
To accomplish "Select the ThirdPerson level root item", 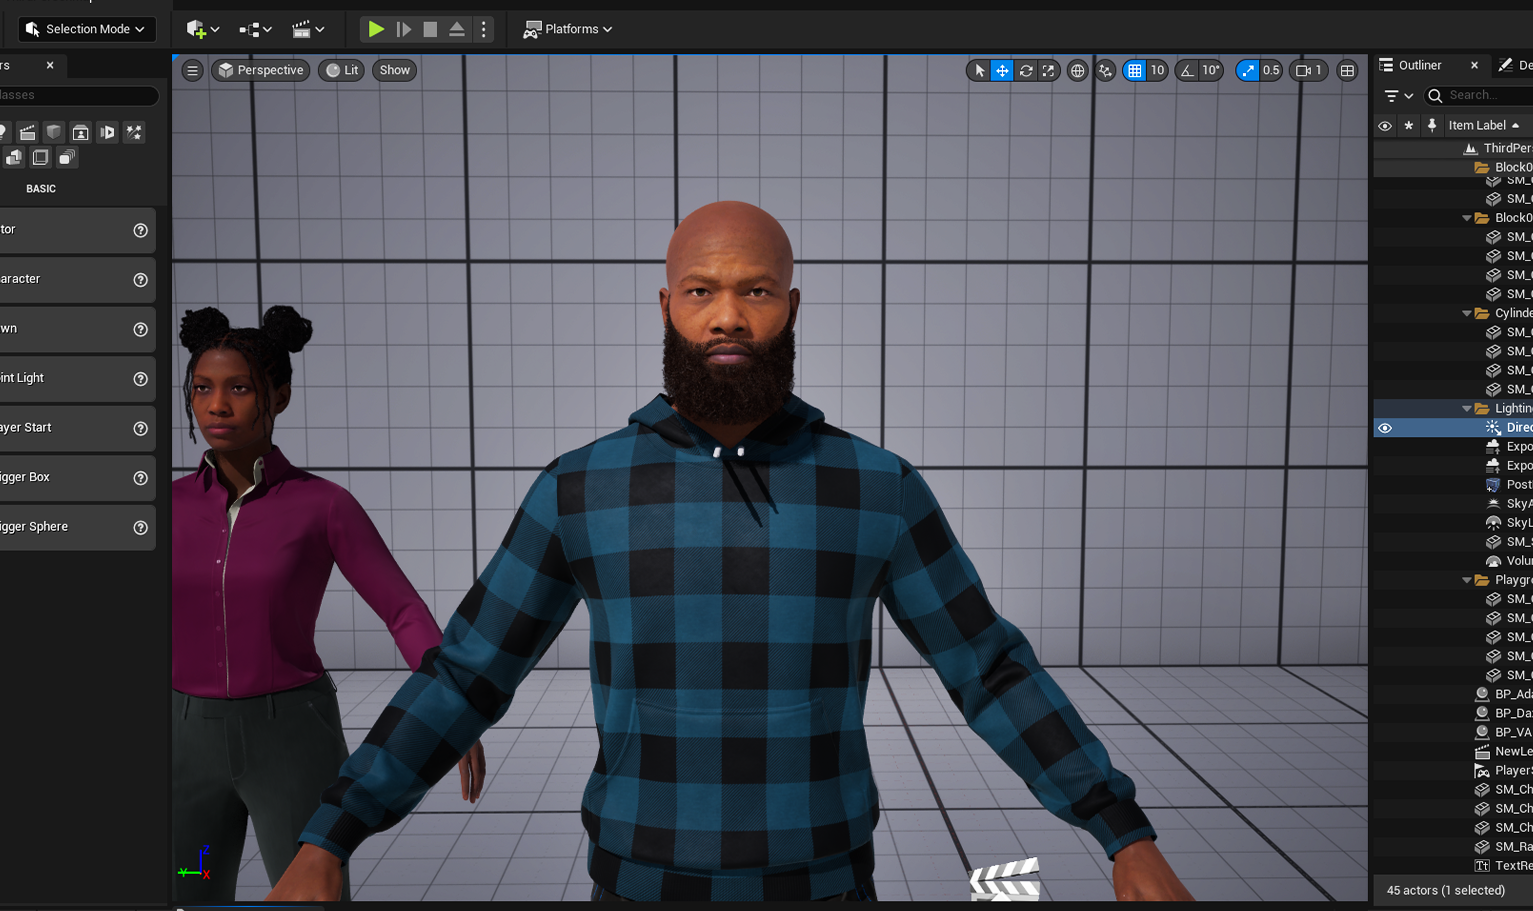I will coord(1453,148).
